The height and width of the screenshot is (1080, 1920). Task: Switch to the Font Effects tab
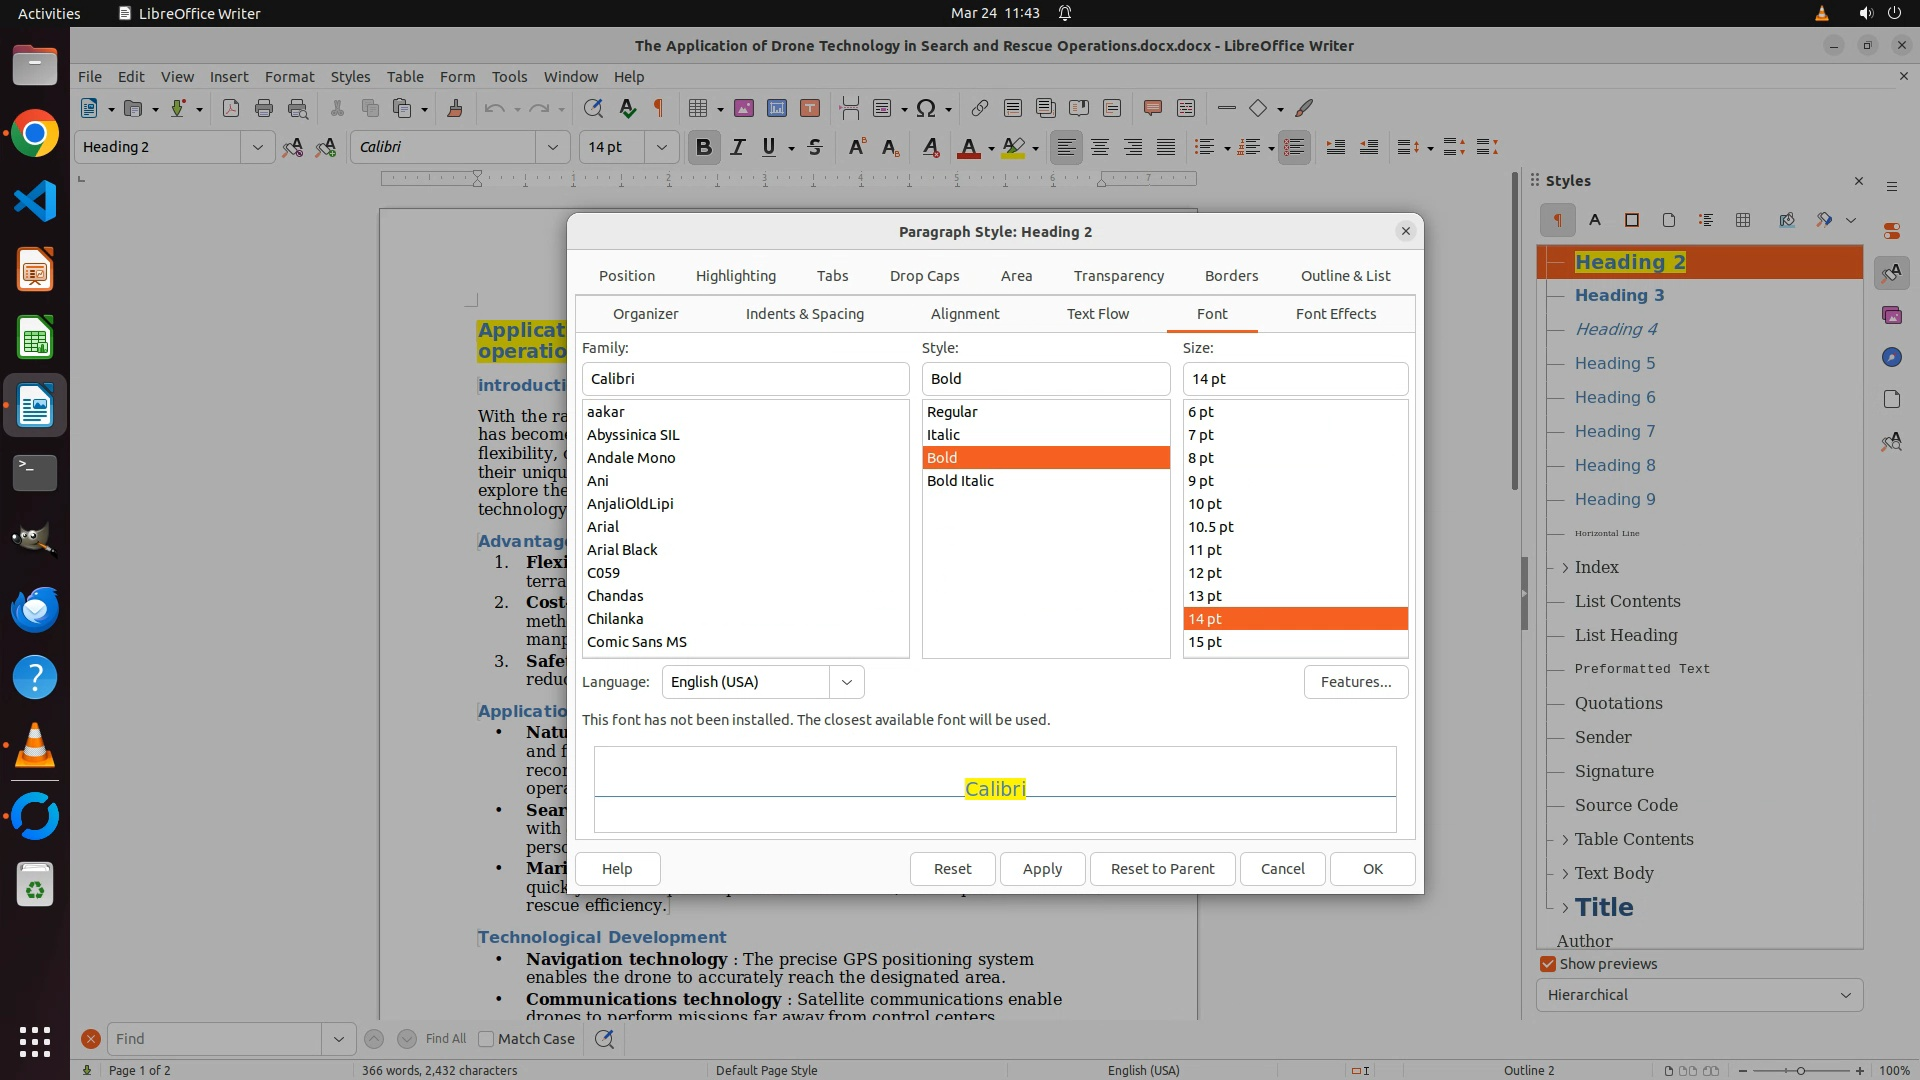pos(1335,314)
